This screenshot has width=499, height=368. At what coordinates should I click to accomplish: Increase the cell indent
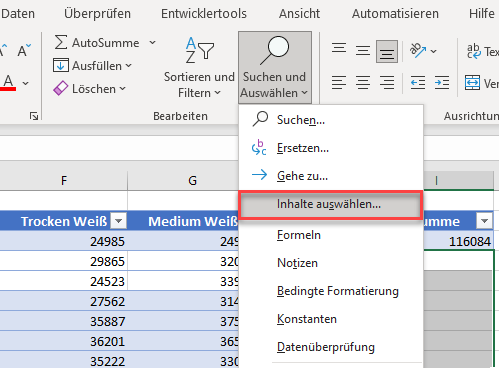[442, 82]
